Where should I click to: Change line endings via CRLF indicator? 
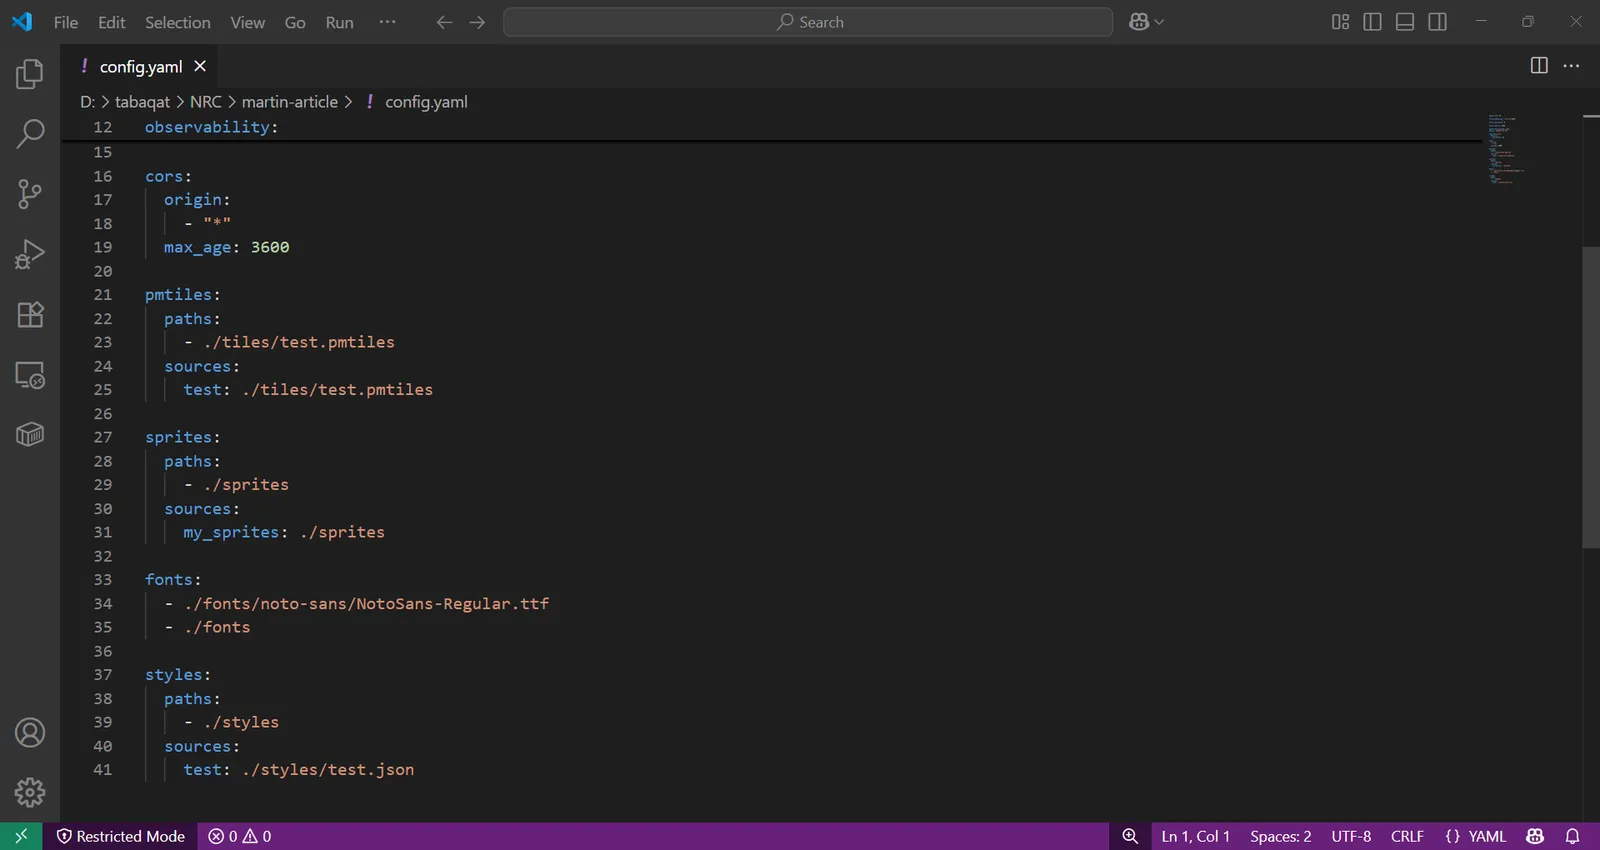1407,836
